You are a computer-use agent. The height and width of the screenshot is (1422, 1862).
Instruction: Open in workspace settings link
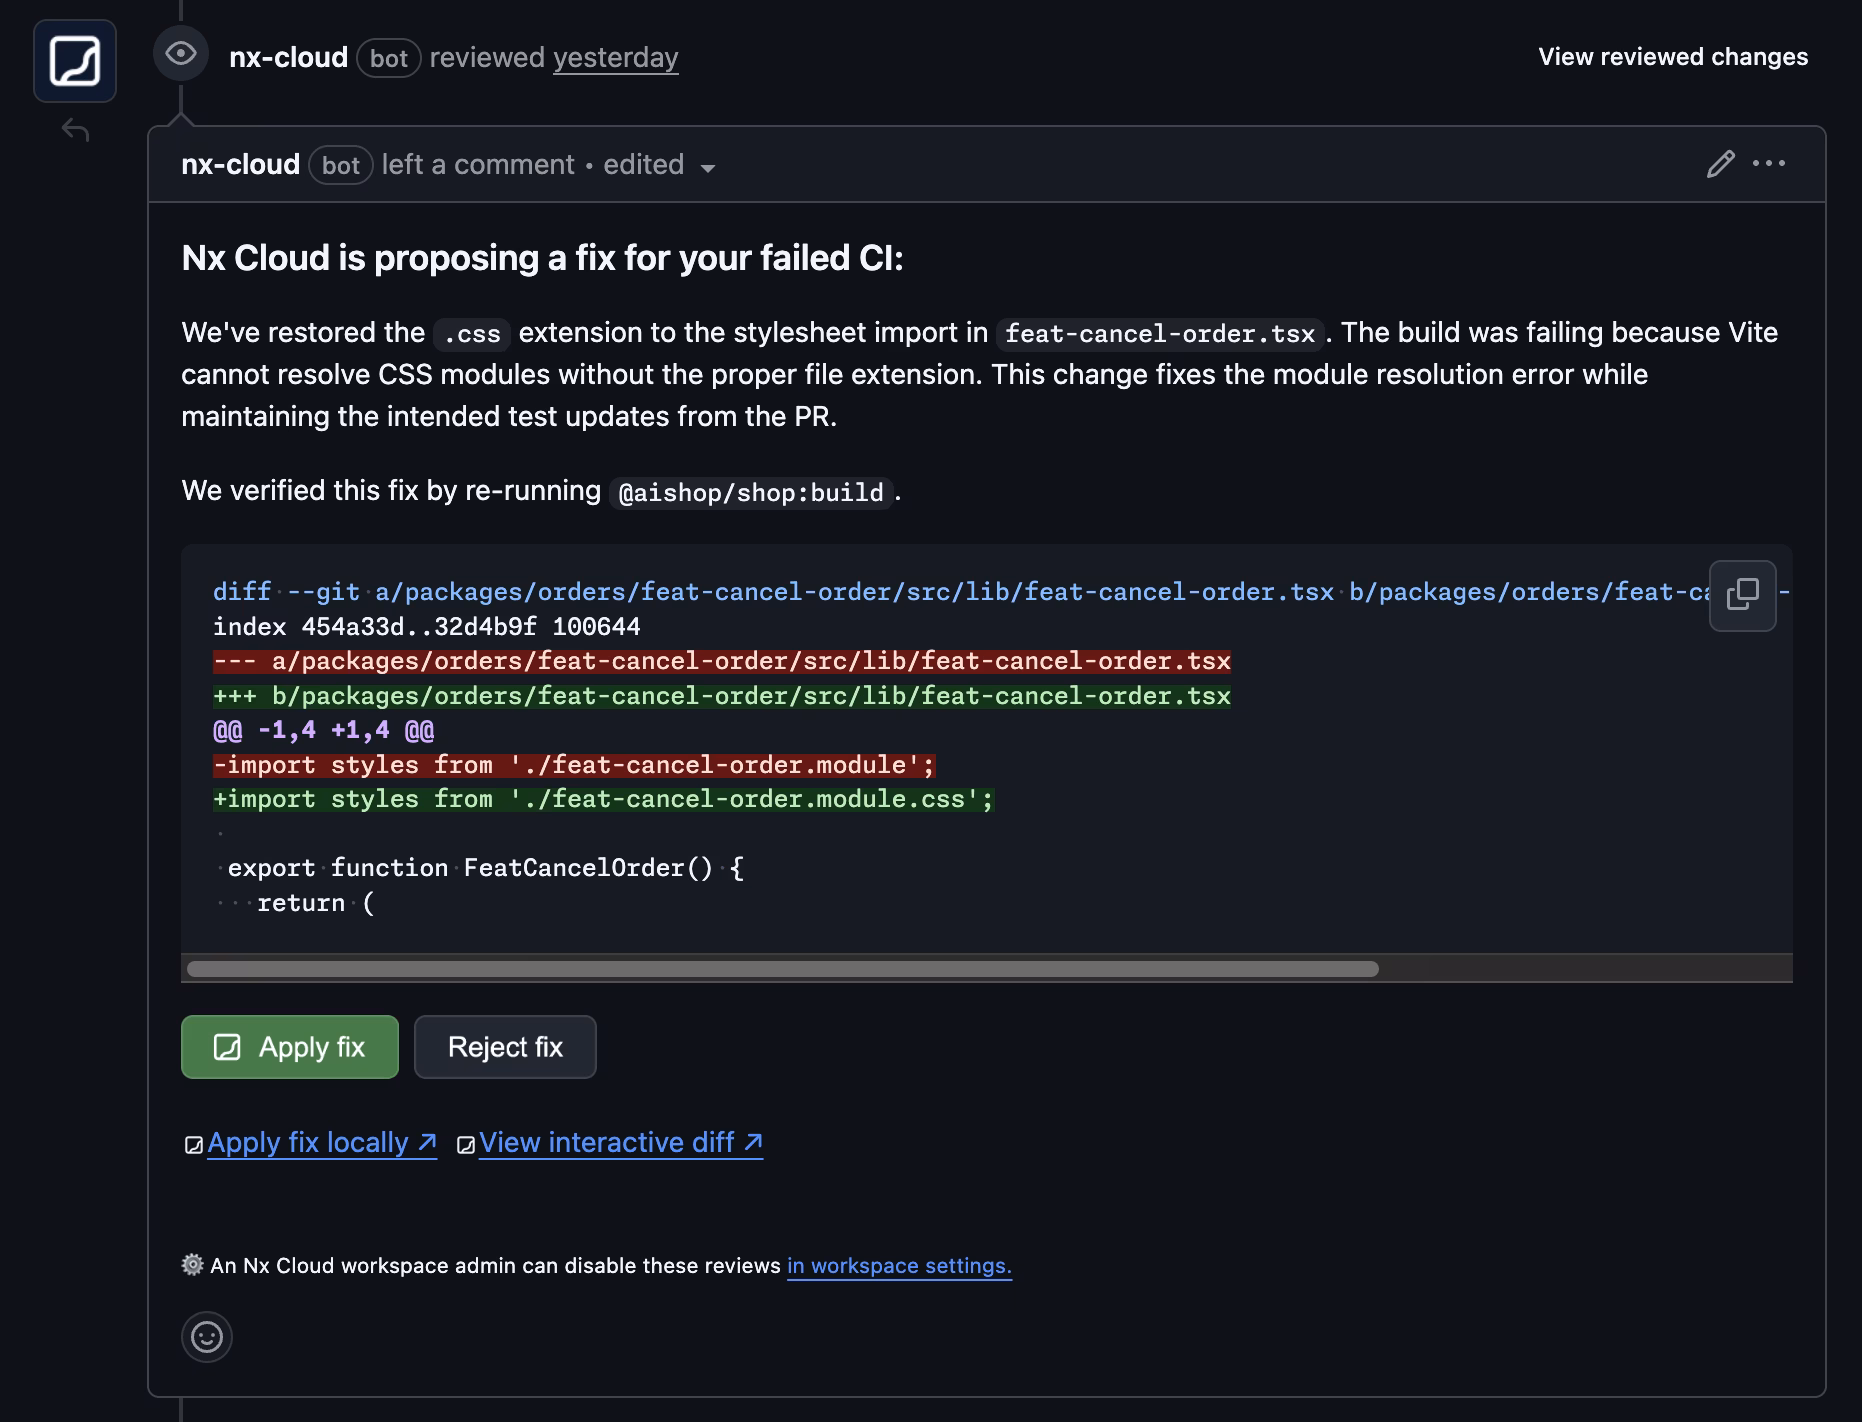click(897, 1265)
